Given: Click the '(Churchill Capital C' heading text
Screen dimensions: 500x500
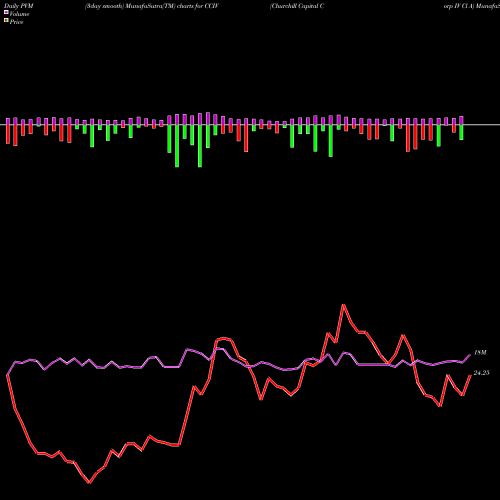Looking at the screenshot, I should 297,6.
